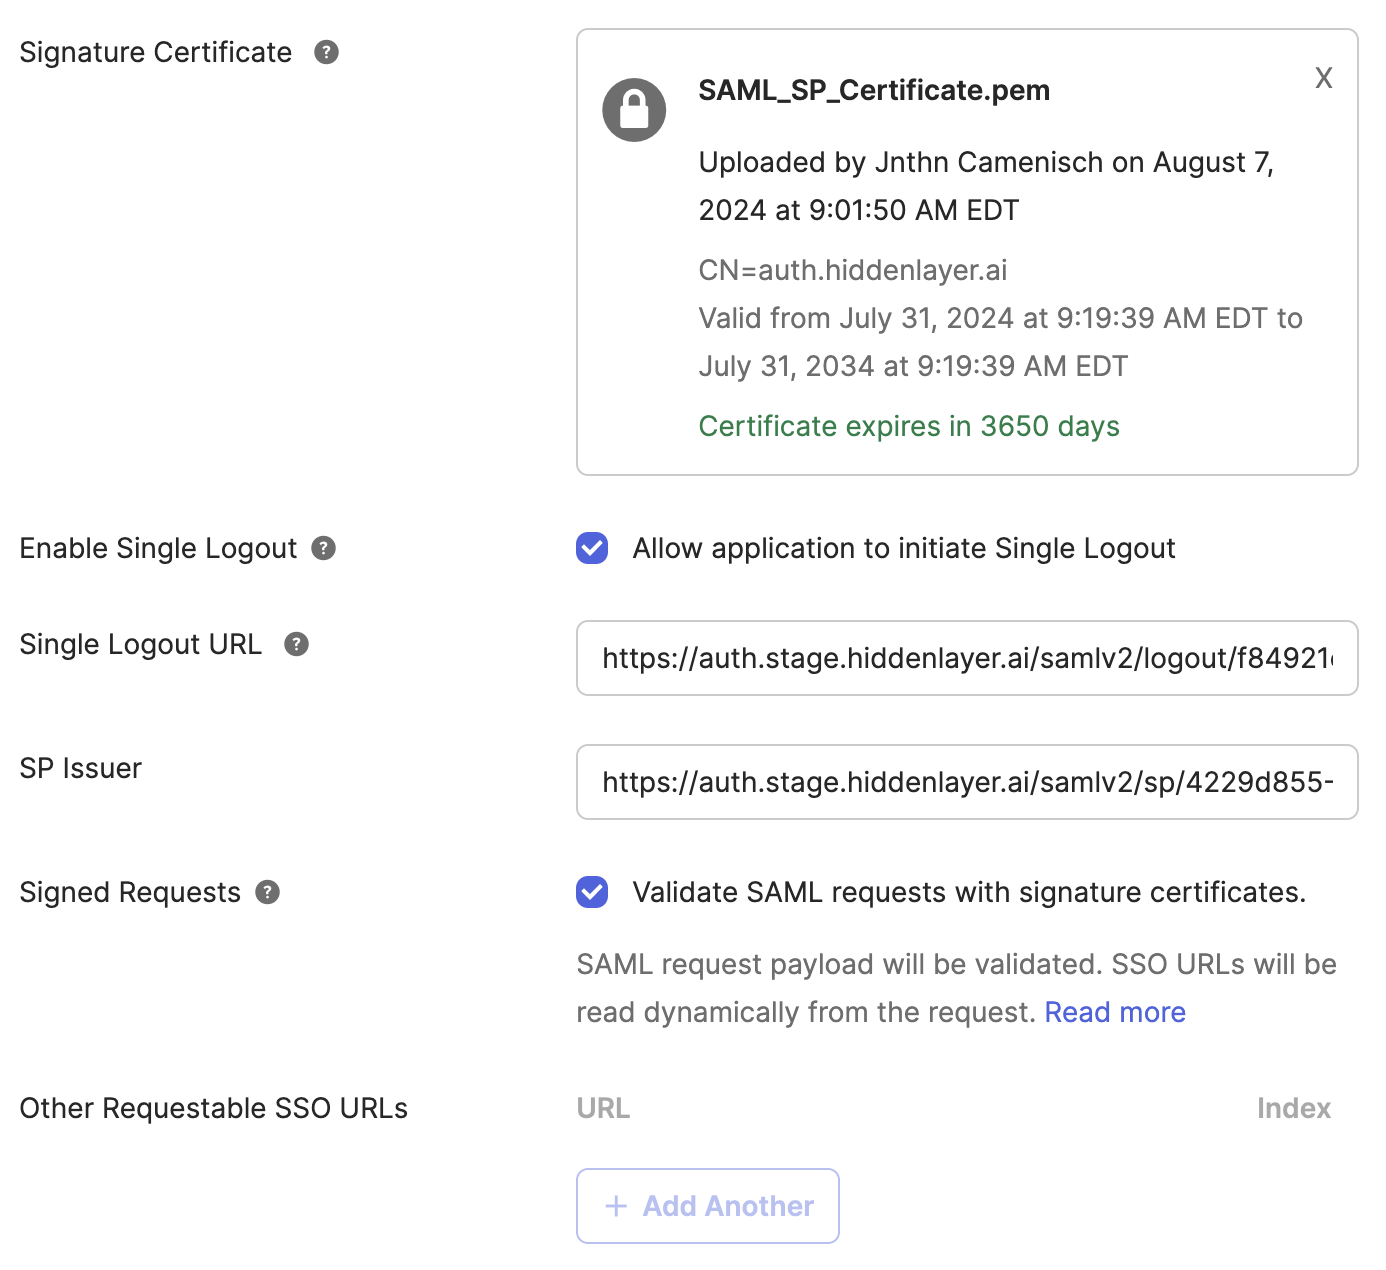Open the Signature Certificate help tooltip

[325, 52]
